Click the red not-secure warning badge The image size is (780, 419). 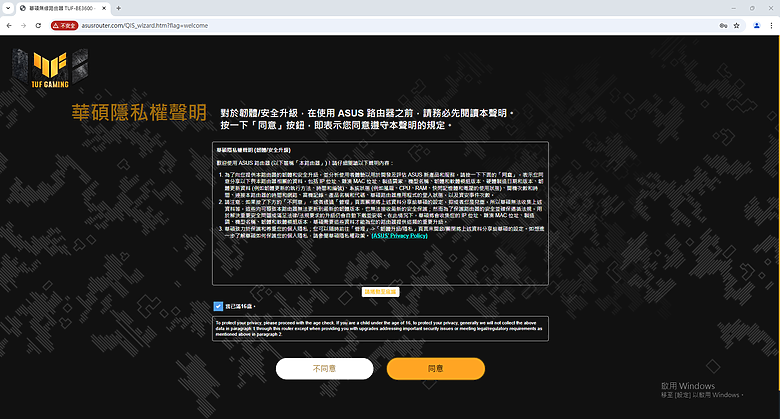click(x=65, y=25)
